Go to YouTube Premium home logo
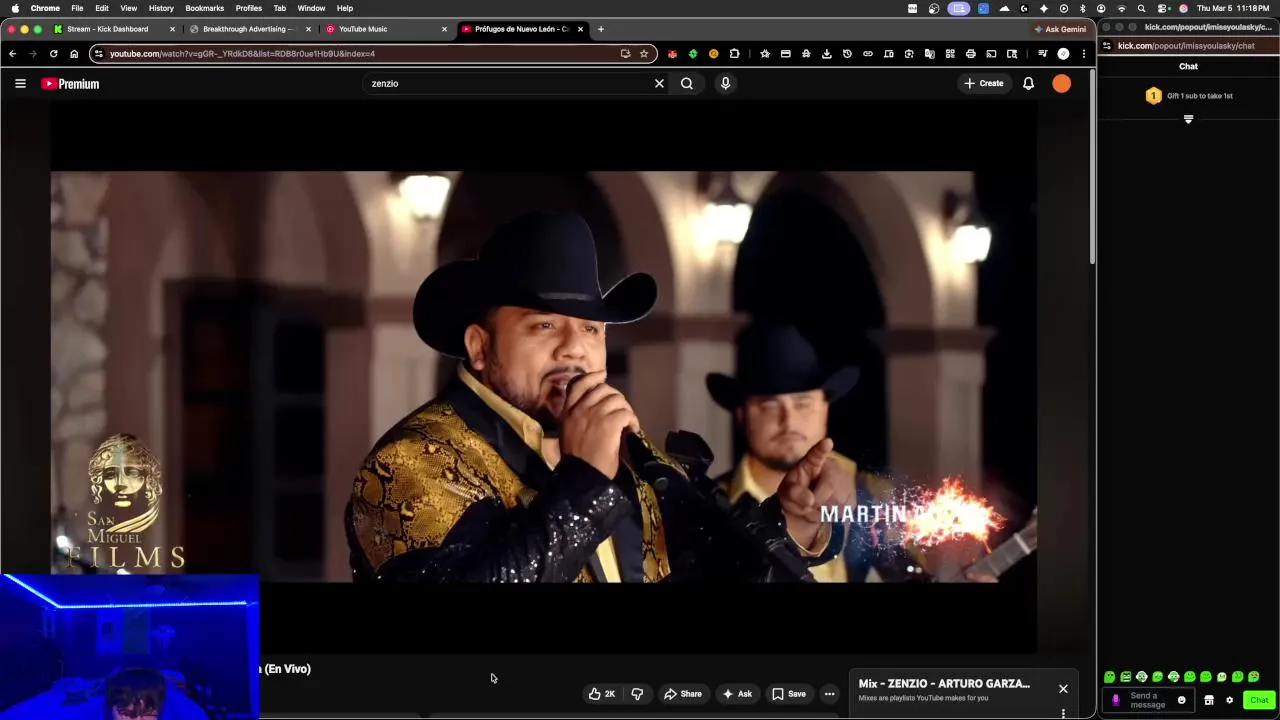1280x720 pixels. [x=70, y=84]
